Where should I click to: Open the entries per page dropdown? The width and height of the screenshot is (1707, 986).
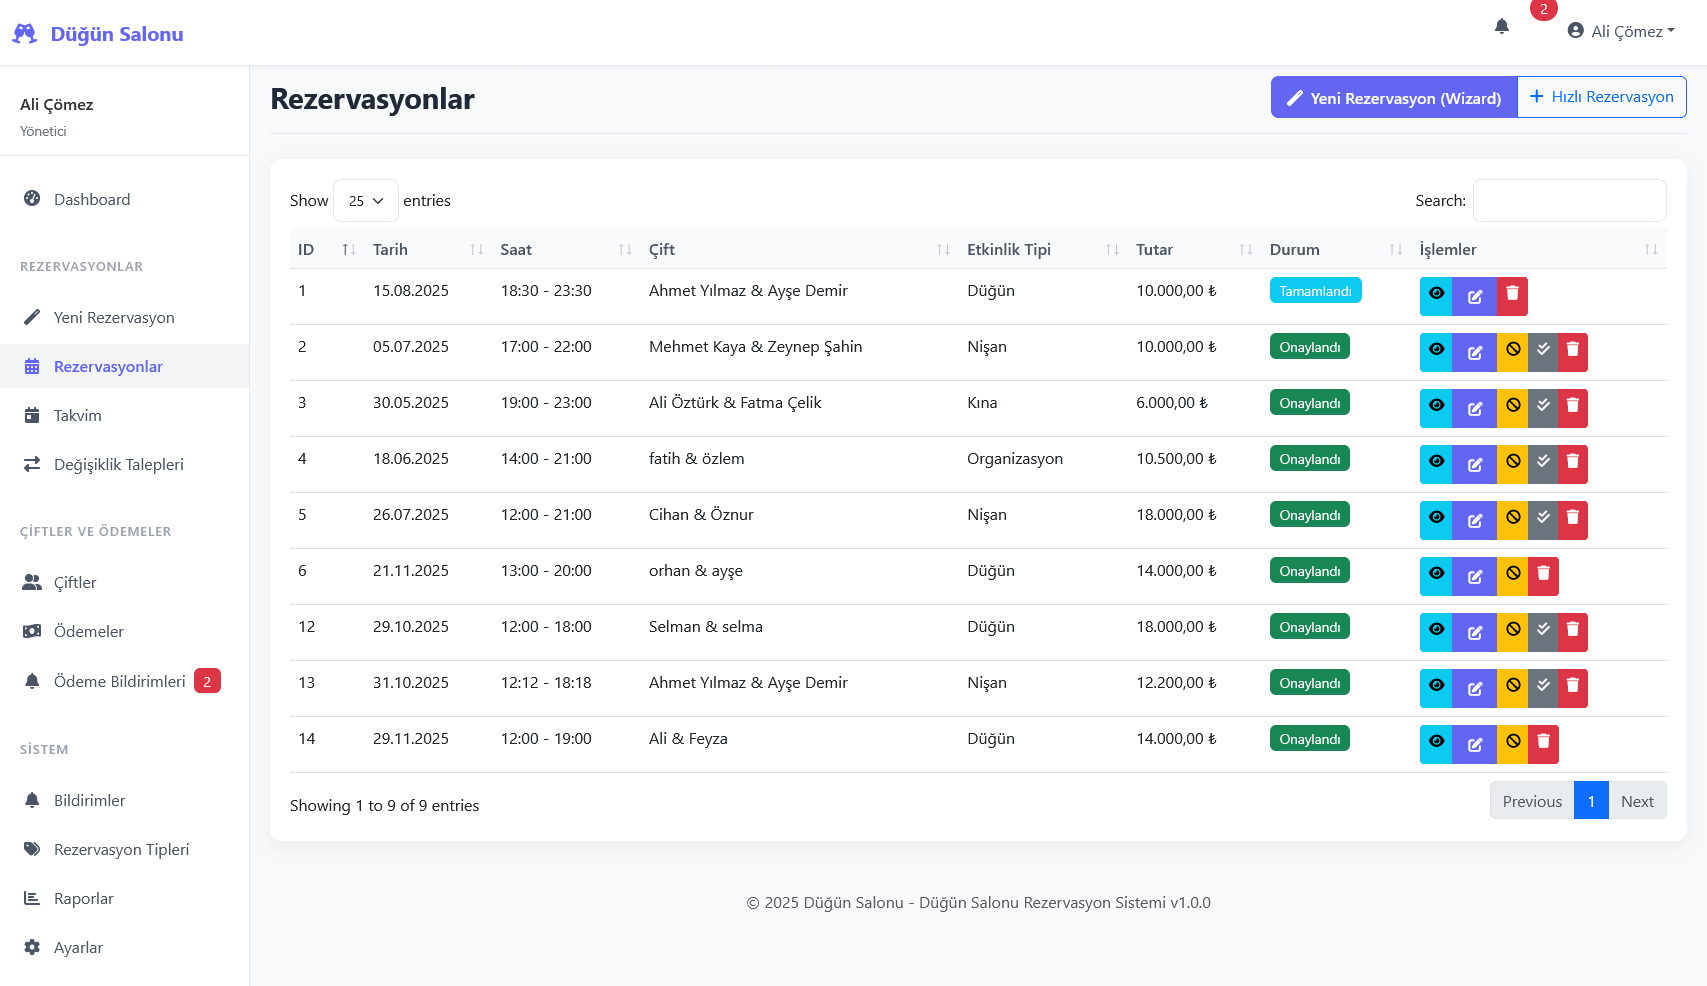tap(365, 201)
